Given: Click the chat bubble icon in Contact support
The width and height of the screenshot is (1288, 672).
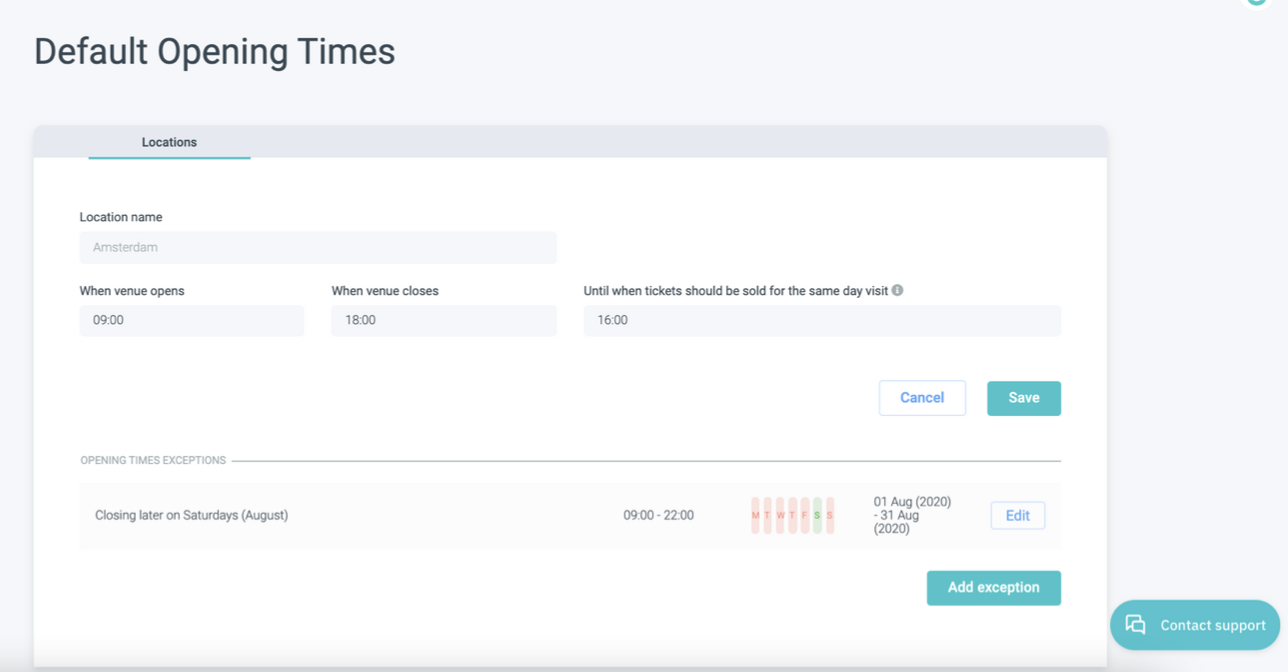Looking at the screenshot, I should tap(1135, 625).
